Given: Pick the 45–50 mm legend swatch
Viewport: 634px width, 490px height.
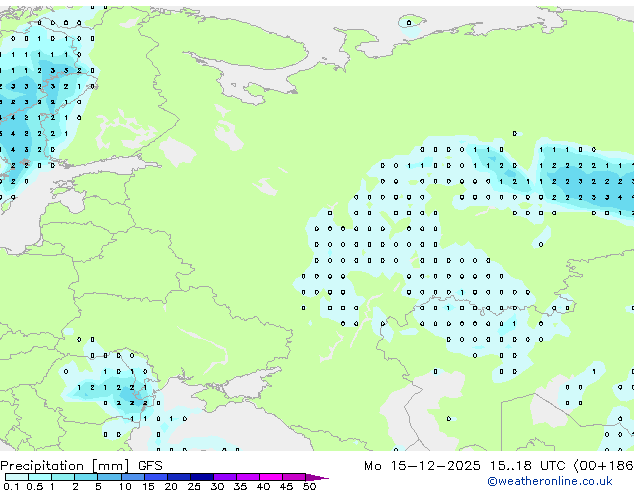Looking at the screenshot, I should [x=294, y=477].
